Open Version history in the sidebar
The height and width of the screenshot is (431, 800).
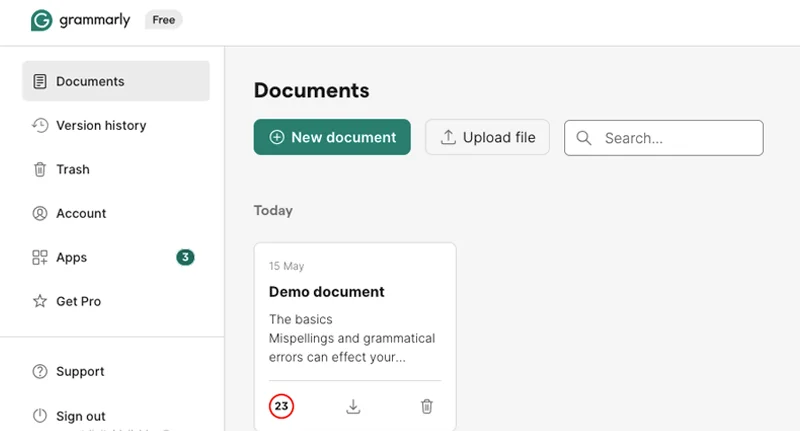pos(116,125)
